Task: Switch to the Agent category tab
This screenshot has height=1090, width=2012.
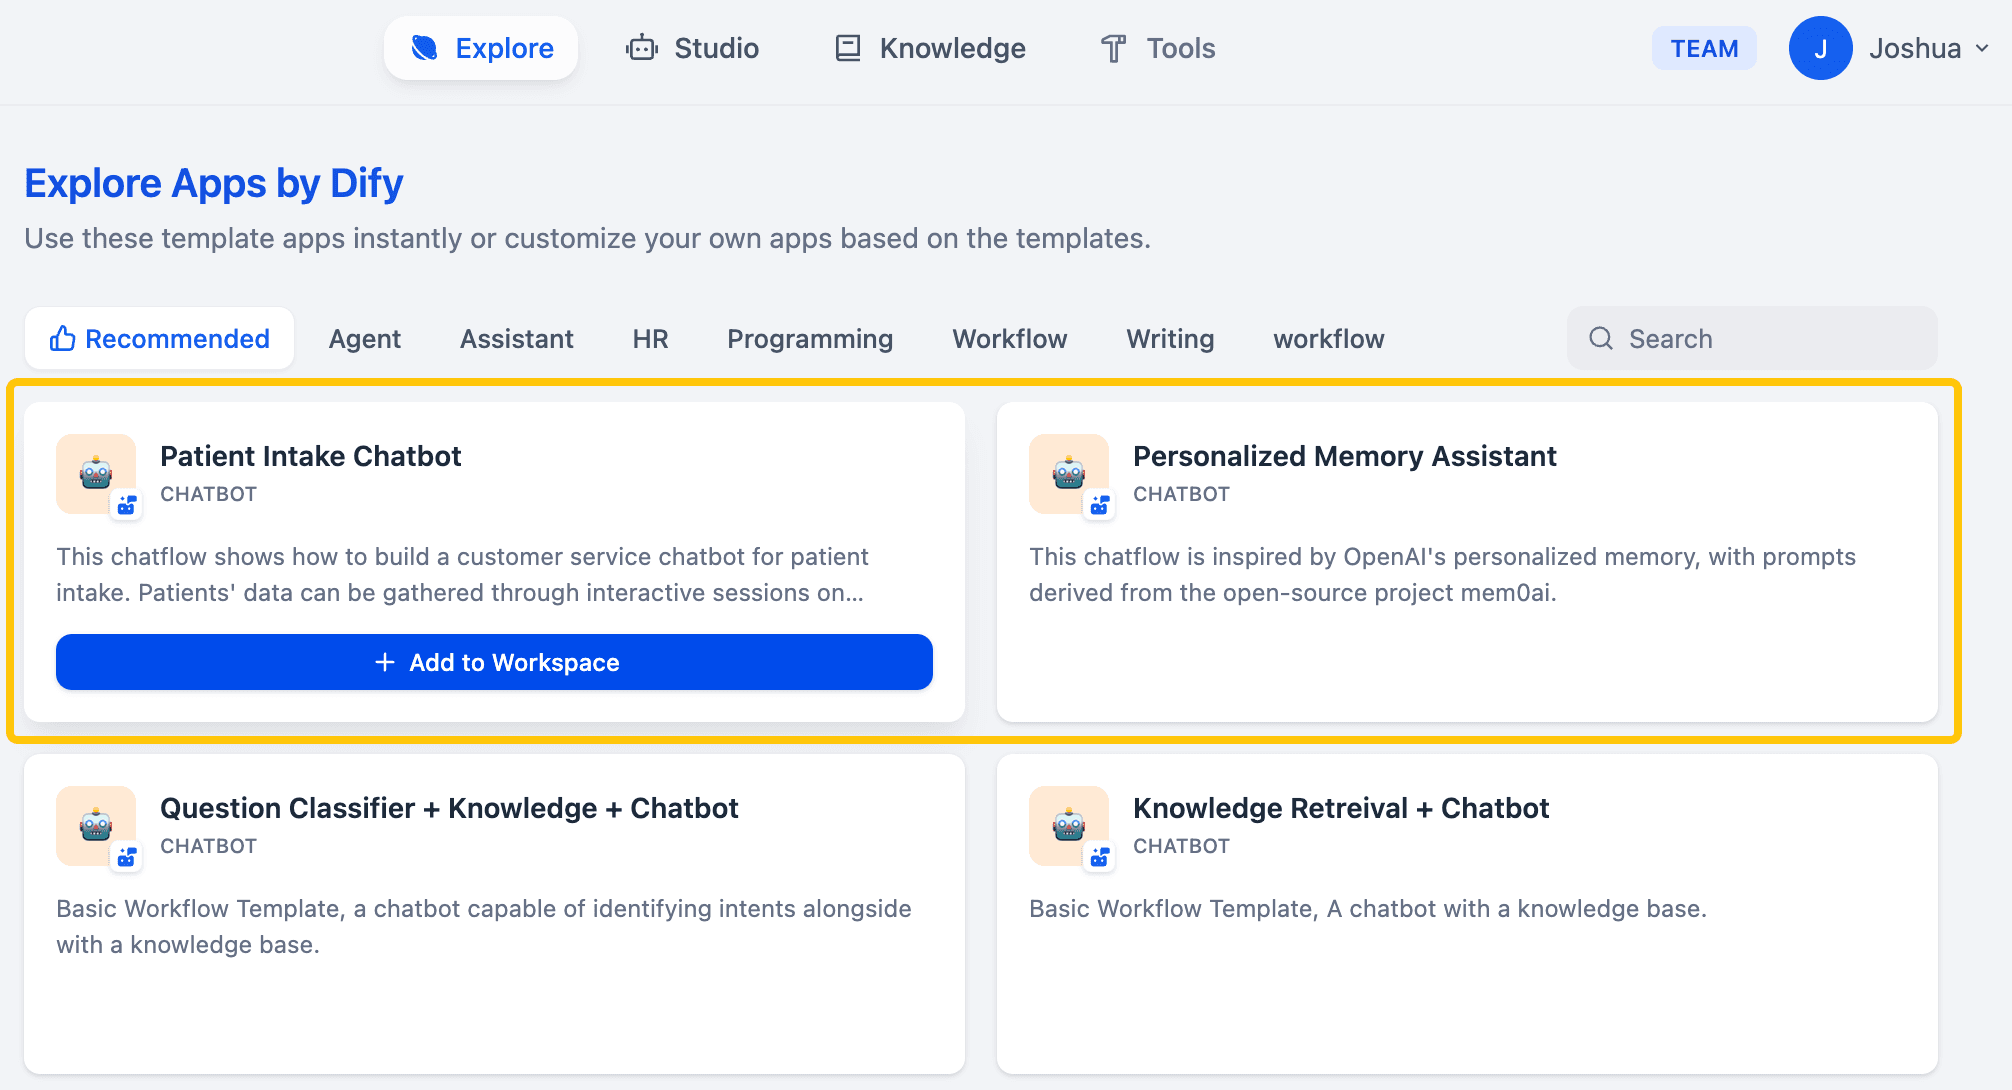Action: click(365, 339)
